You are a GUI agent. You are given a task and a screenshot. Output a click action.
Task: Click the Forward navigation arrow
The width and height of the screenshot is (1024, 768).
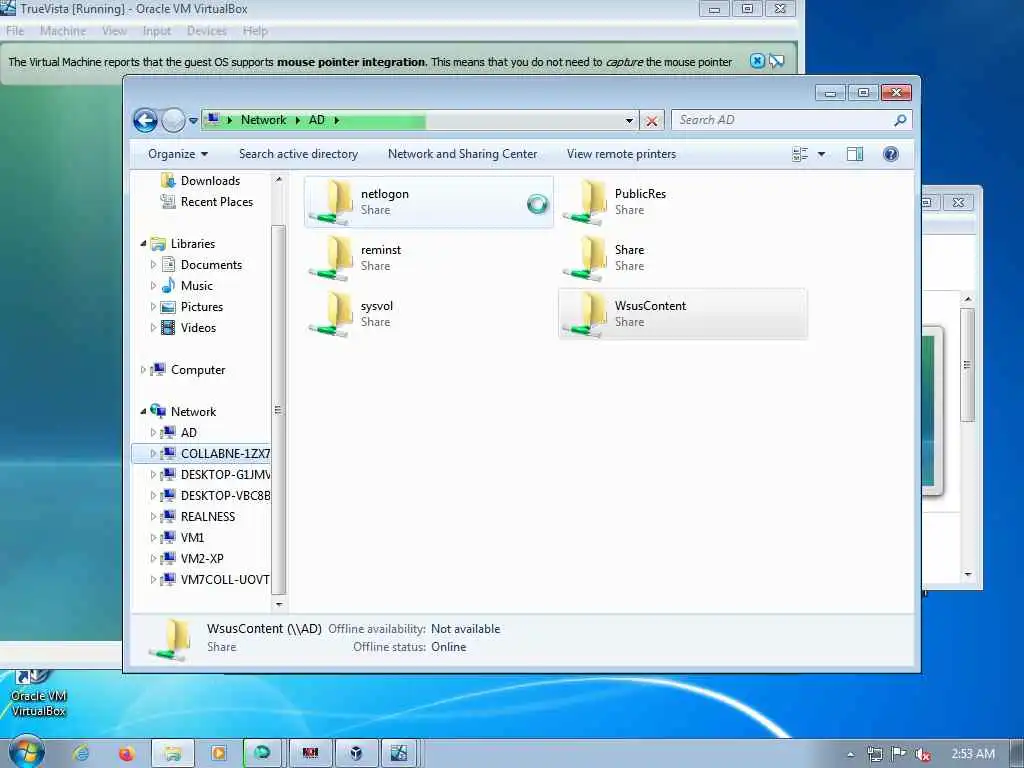click(x=173, y=120)
